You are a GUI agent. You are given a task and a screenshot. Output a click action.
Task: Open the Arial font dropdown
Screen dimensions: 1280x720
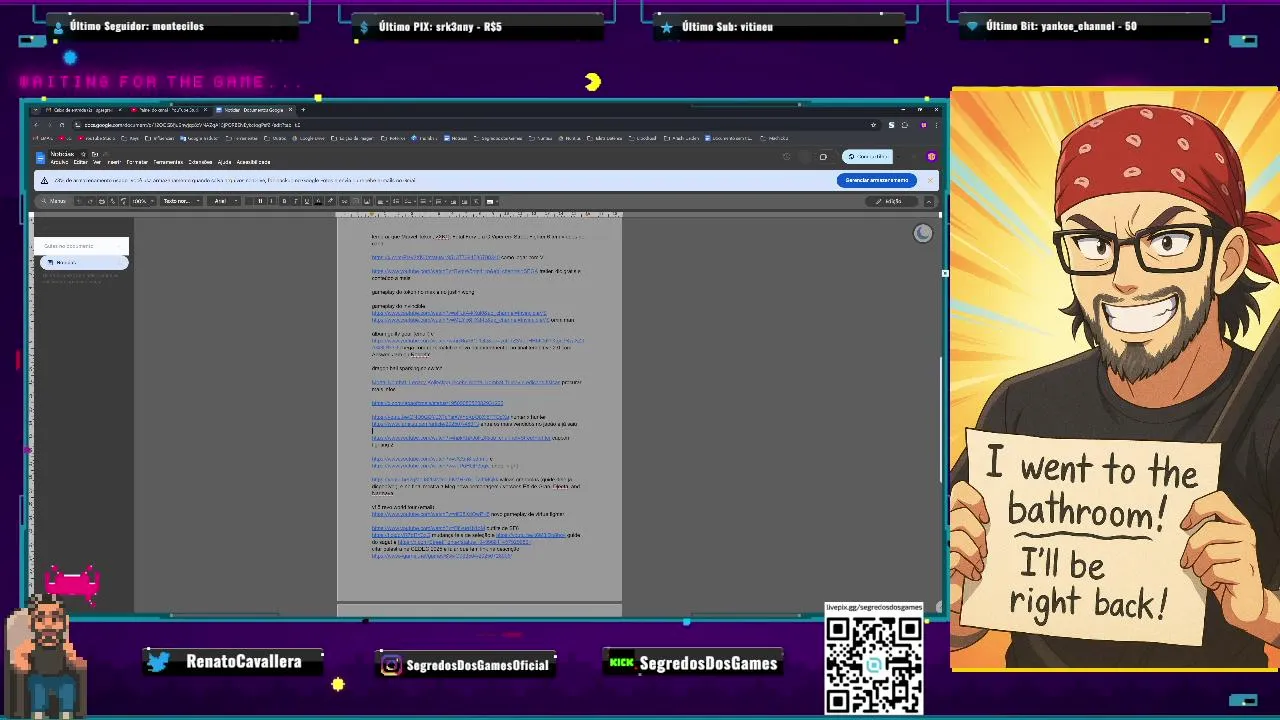click(225, 201)
